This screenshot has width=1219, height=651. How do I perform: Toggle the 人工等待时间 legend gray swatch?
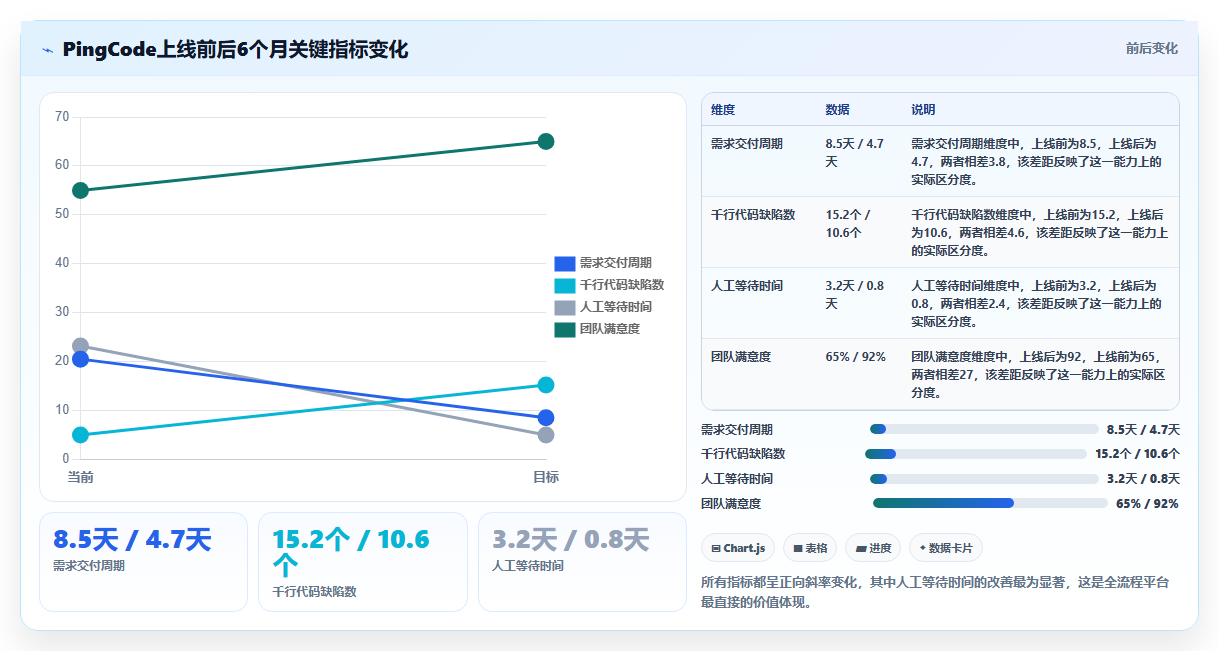point(565,307)
